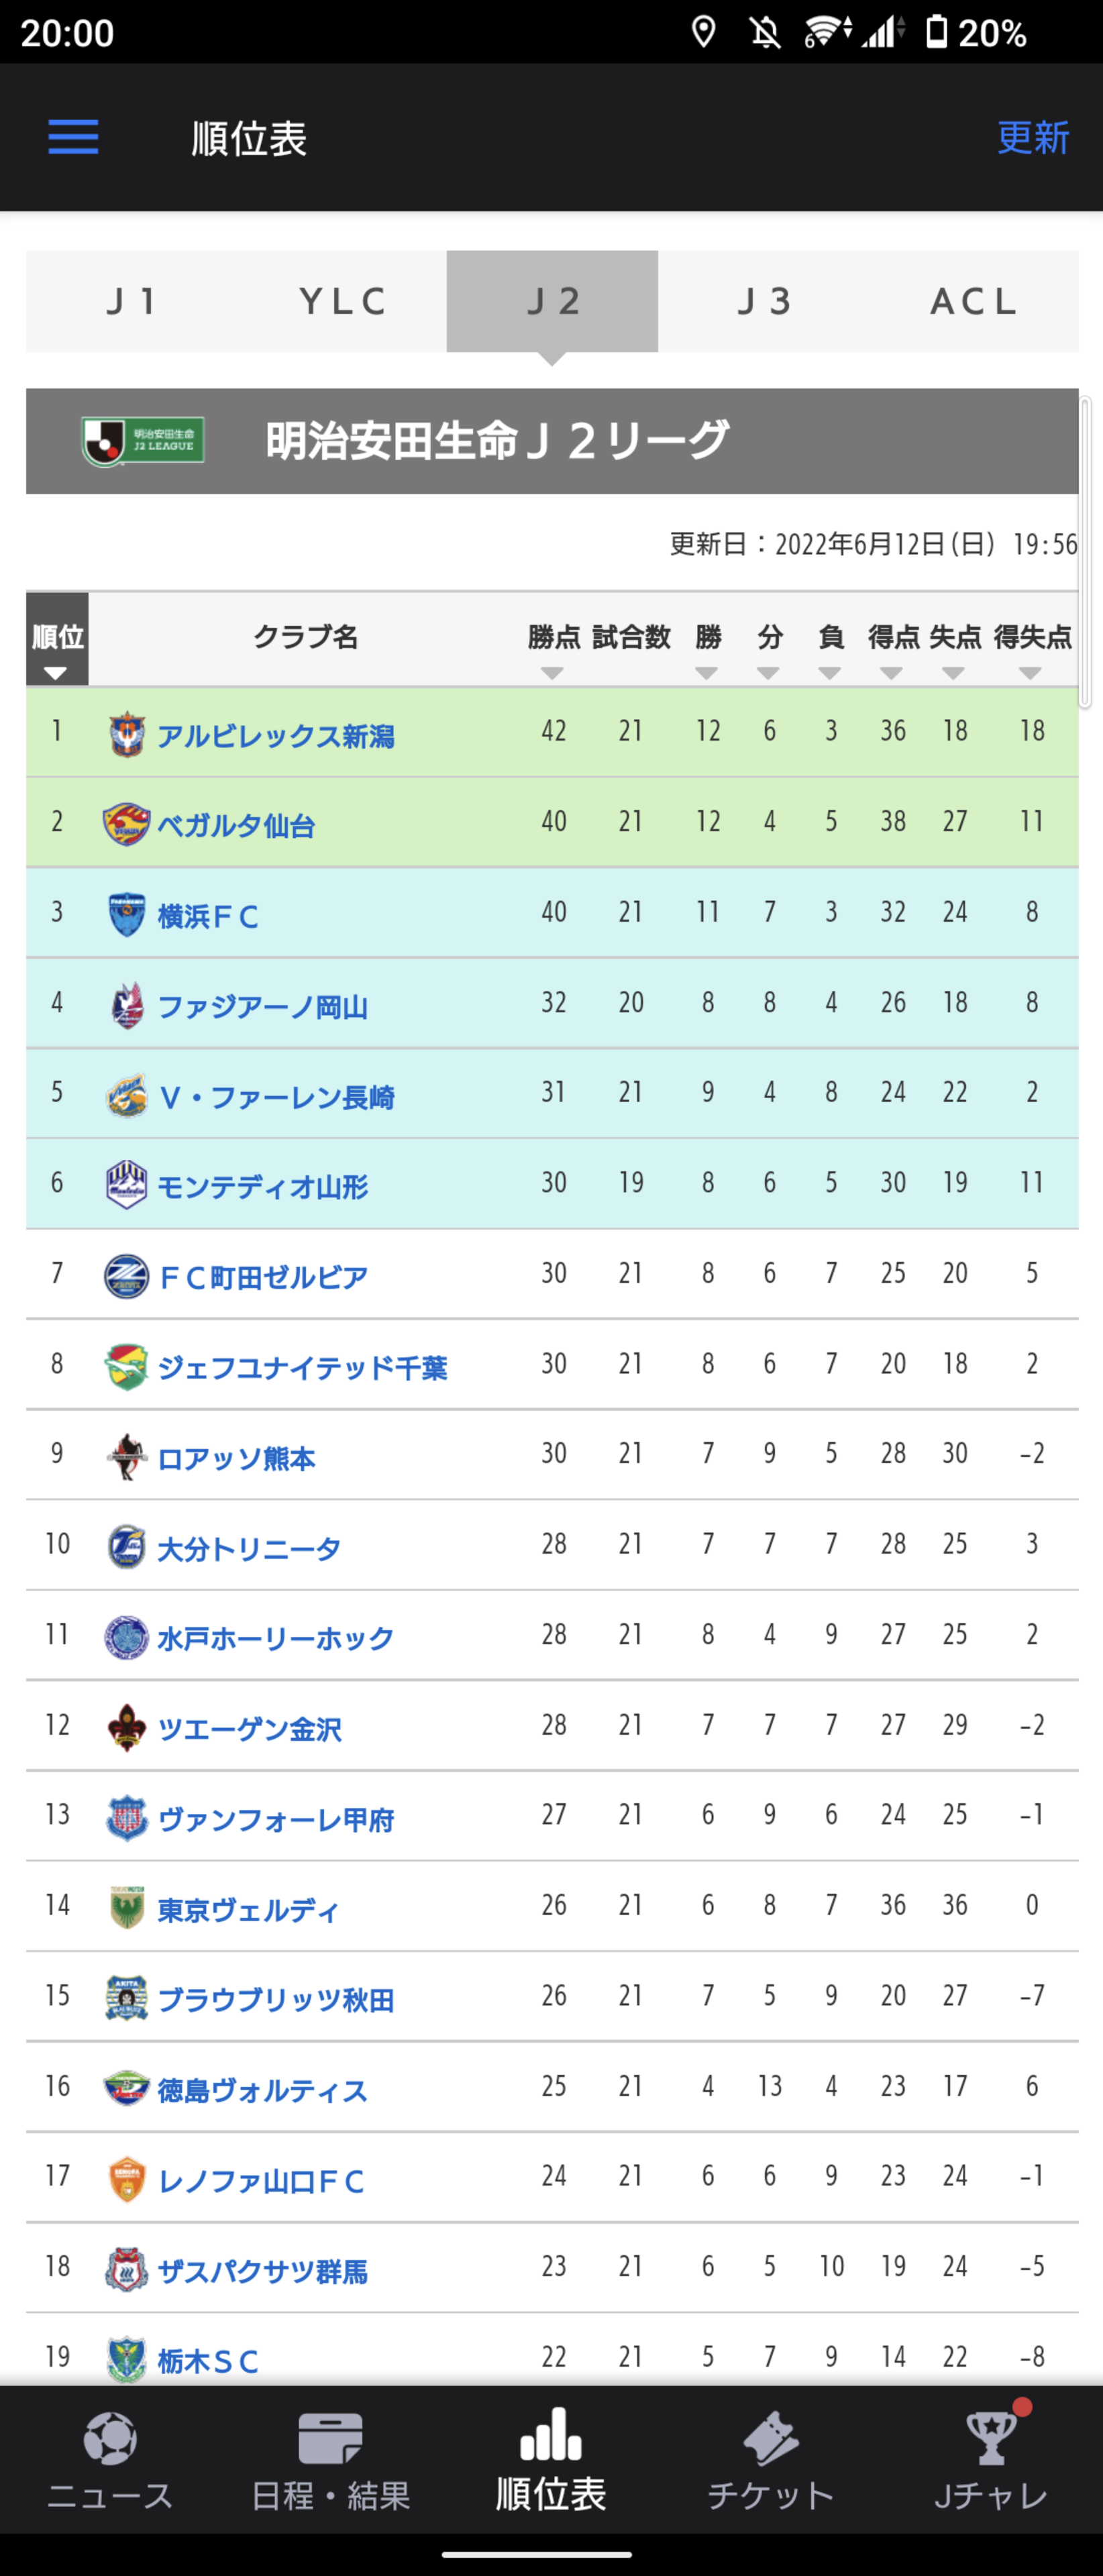The width and height of the screenshot is (1103, 2576).
Task: Tap the 更新 refresh button
Action: (1033, 137)
